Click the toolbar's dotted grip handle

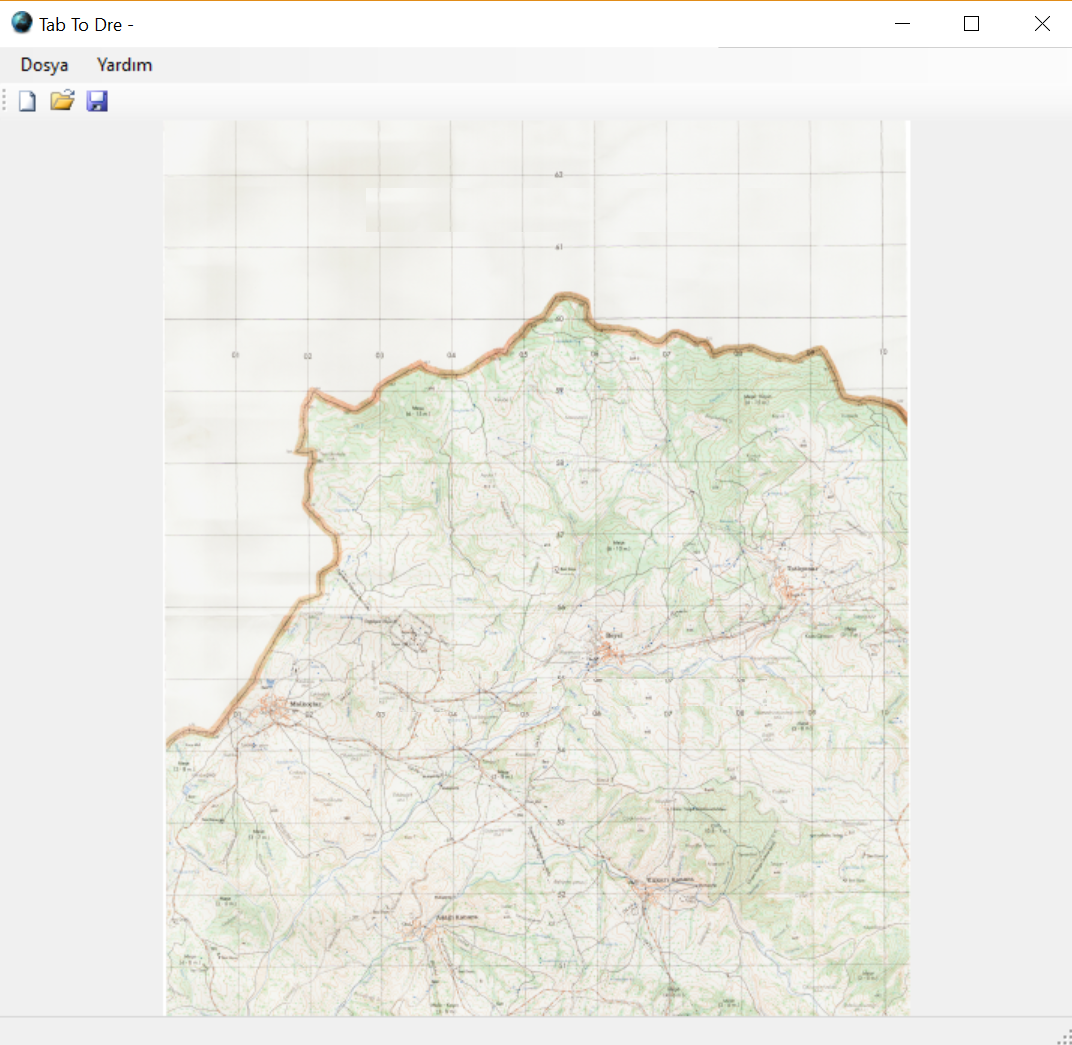[5, 101]
